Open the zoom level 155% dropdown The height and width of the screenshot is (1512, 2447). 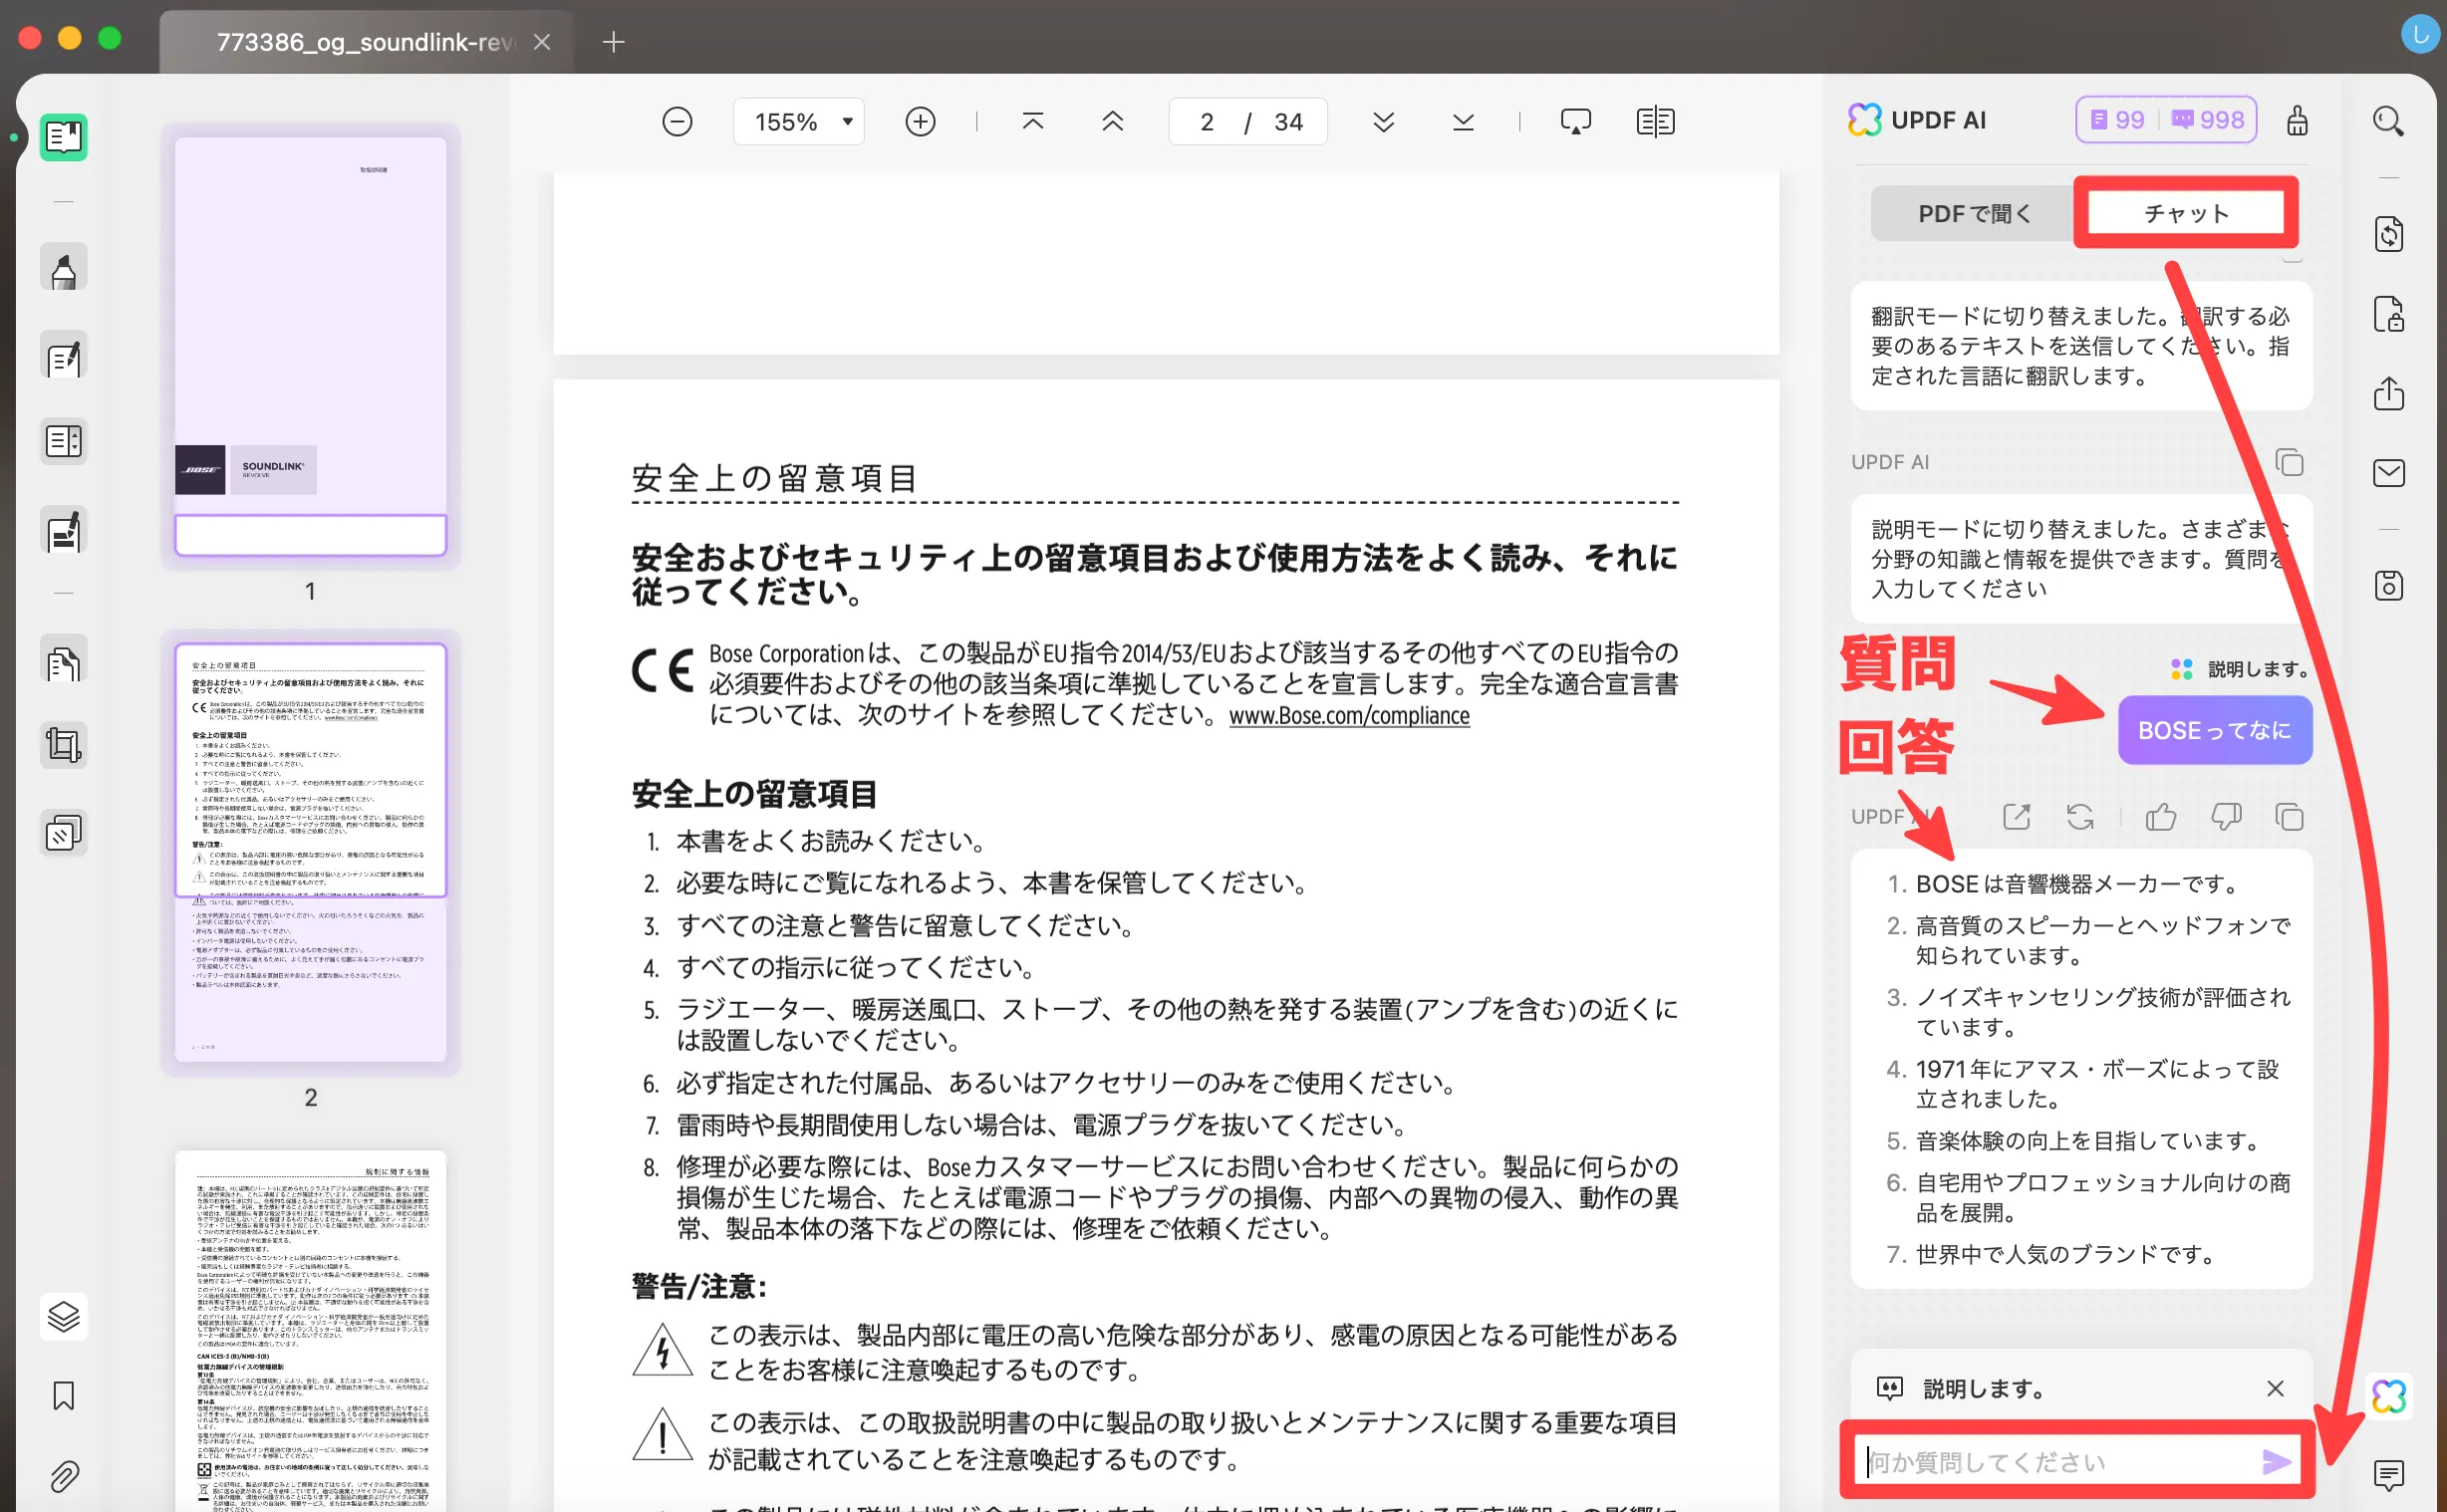click(x=799, y=122)
